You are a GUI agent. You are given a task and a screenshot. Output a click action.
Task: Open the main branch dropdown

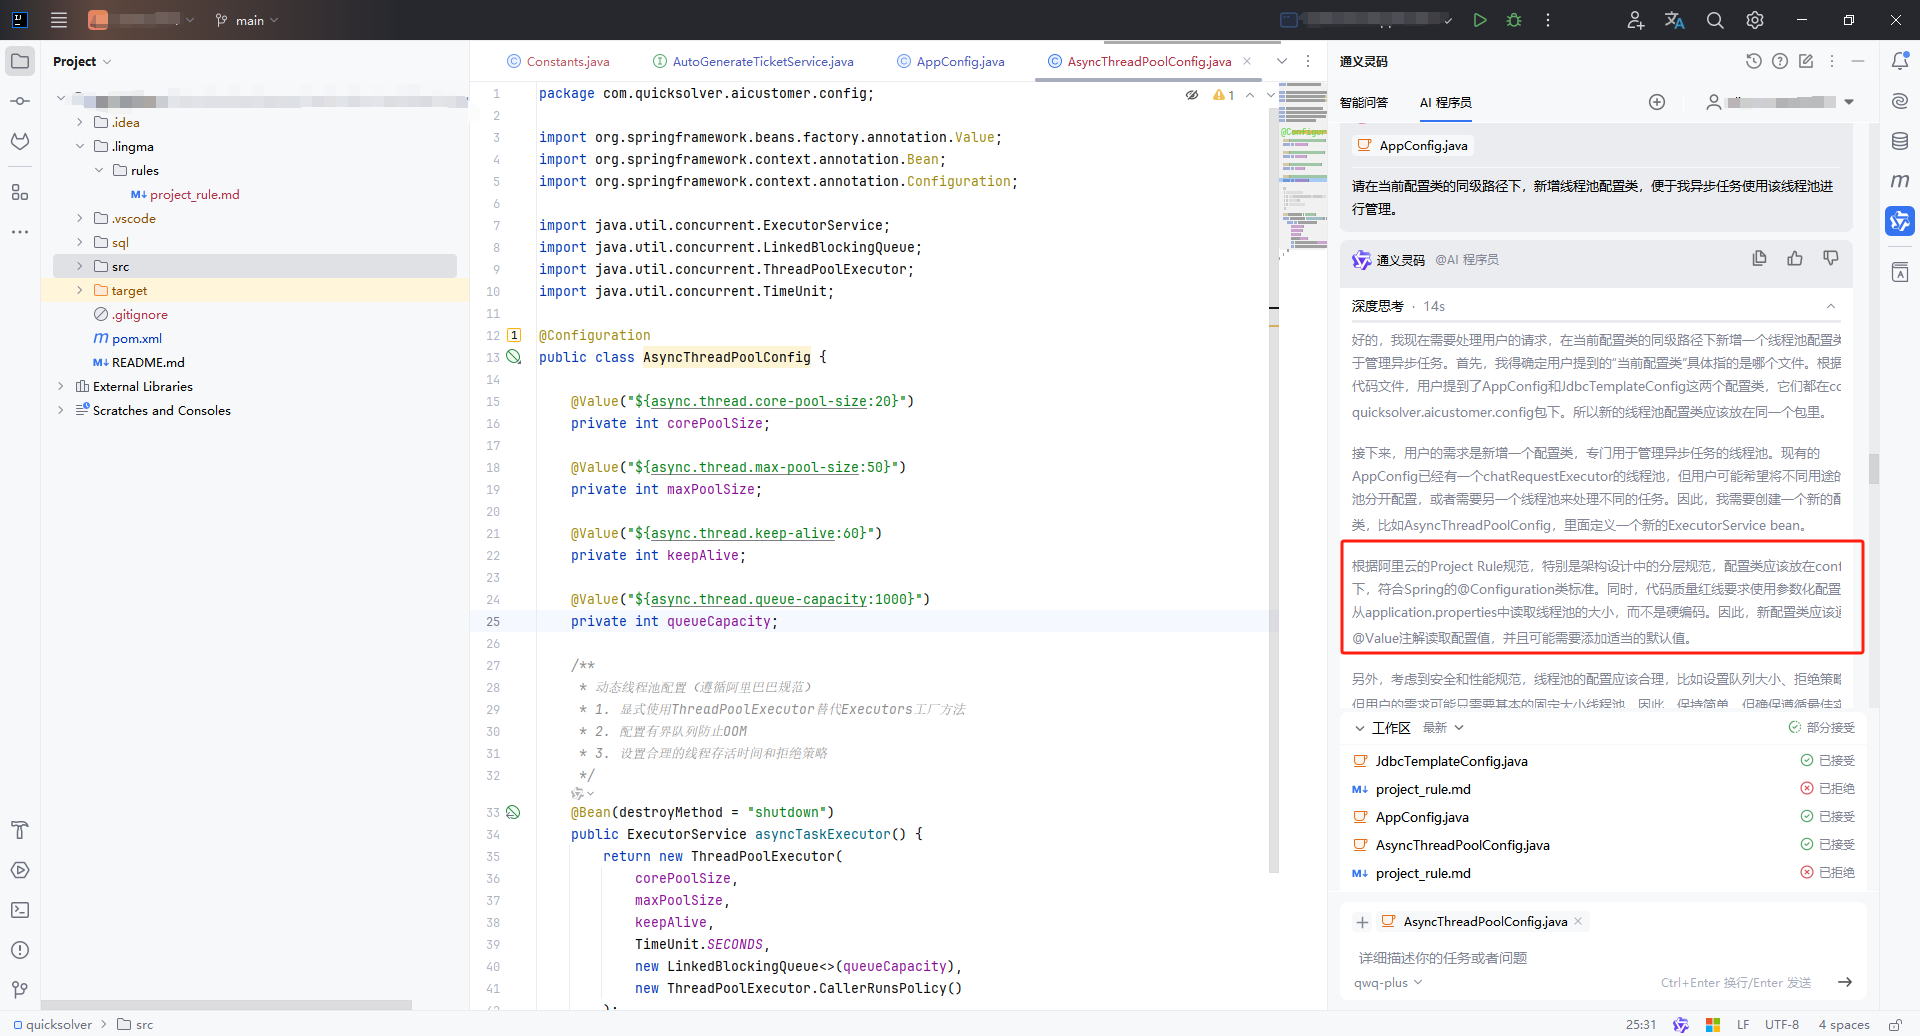(247, 20)
